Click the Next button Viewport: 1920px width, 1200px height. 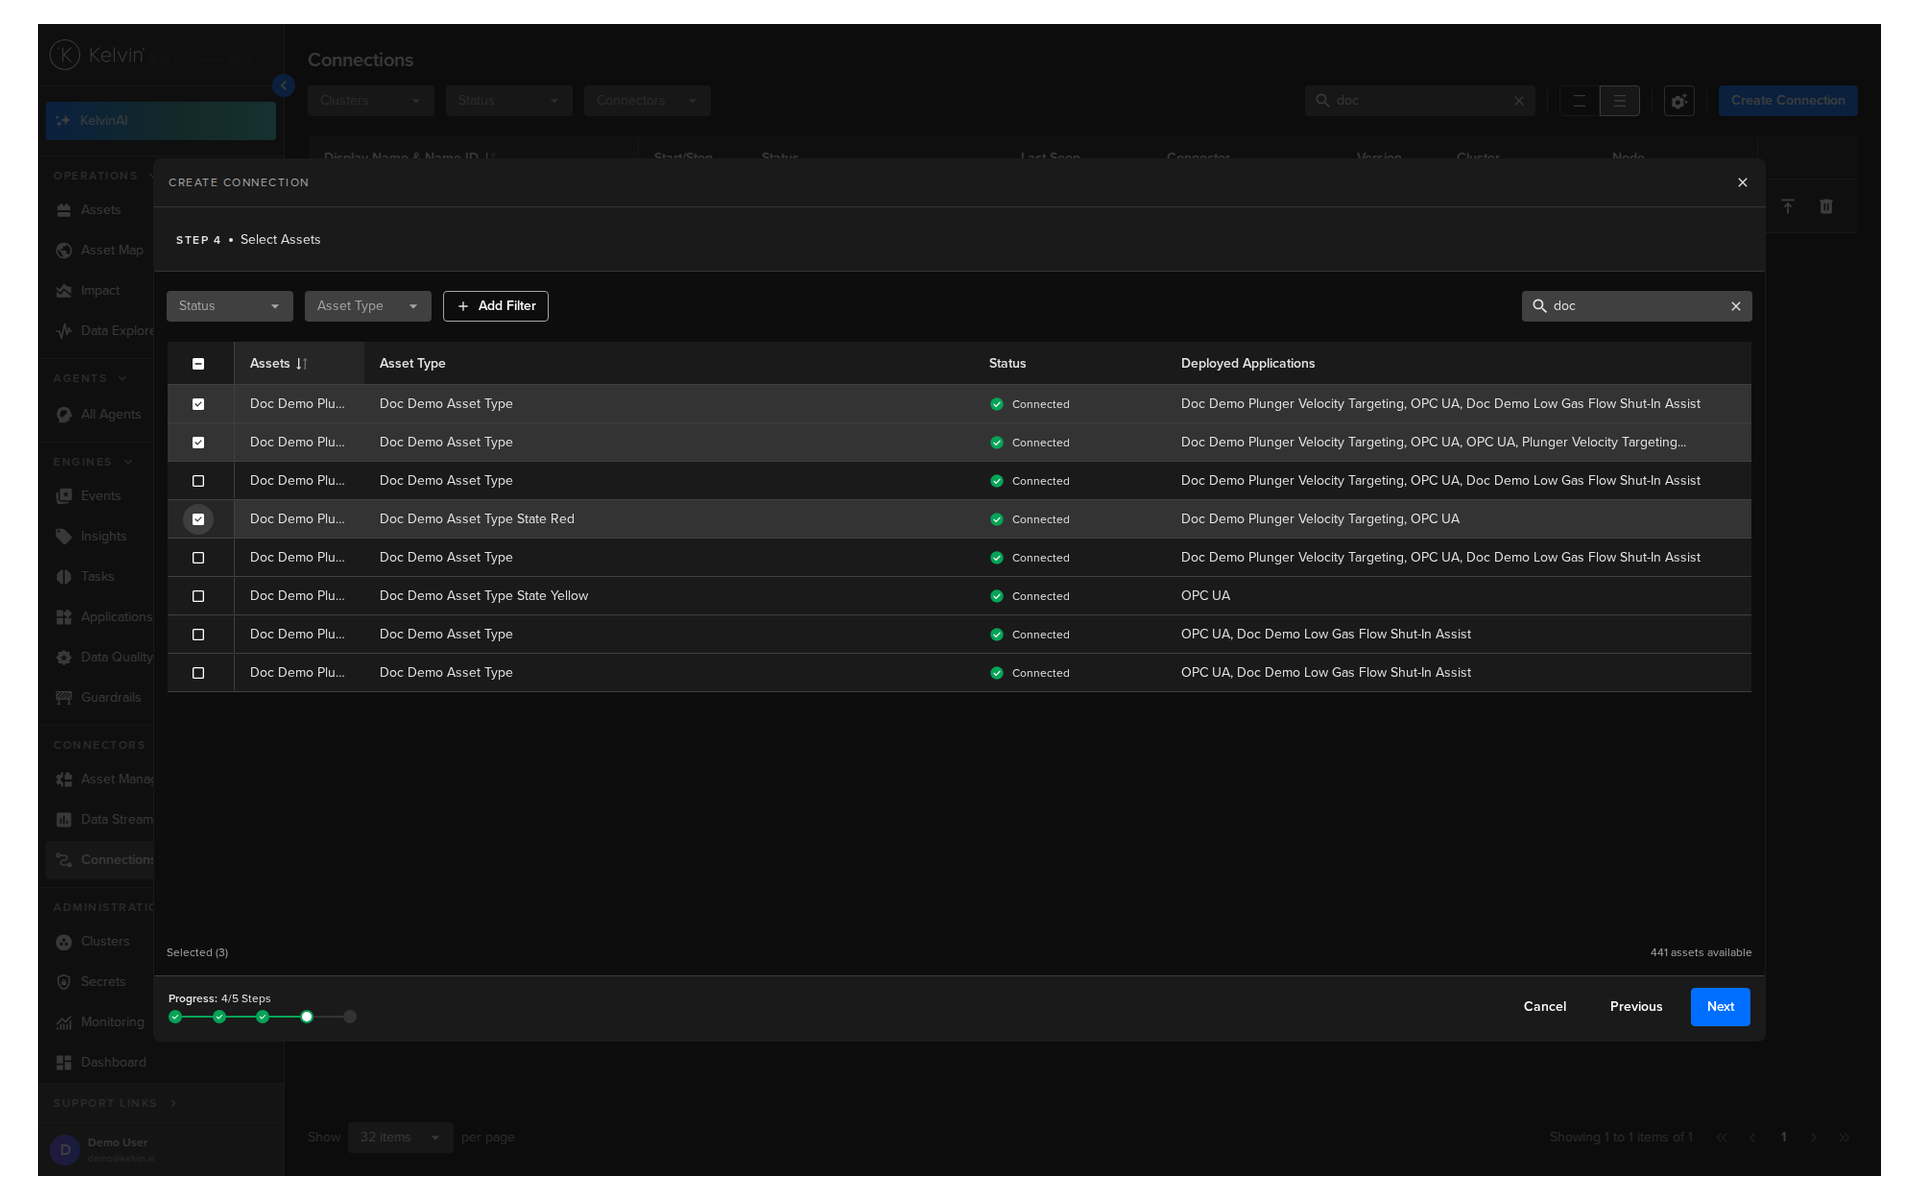pos(1720,1007)
